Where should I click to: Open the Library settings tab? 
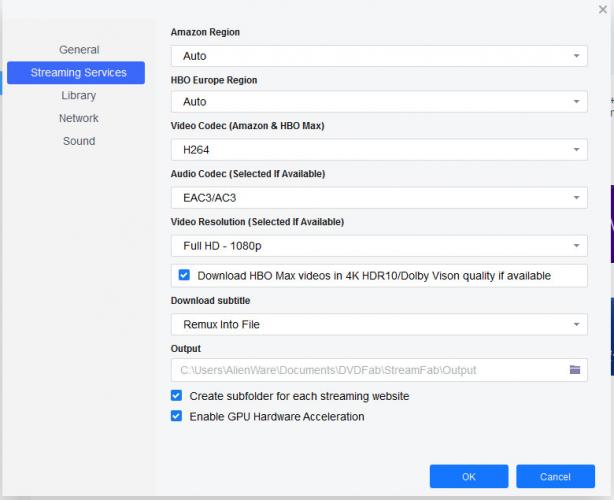78,96
